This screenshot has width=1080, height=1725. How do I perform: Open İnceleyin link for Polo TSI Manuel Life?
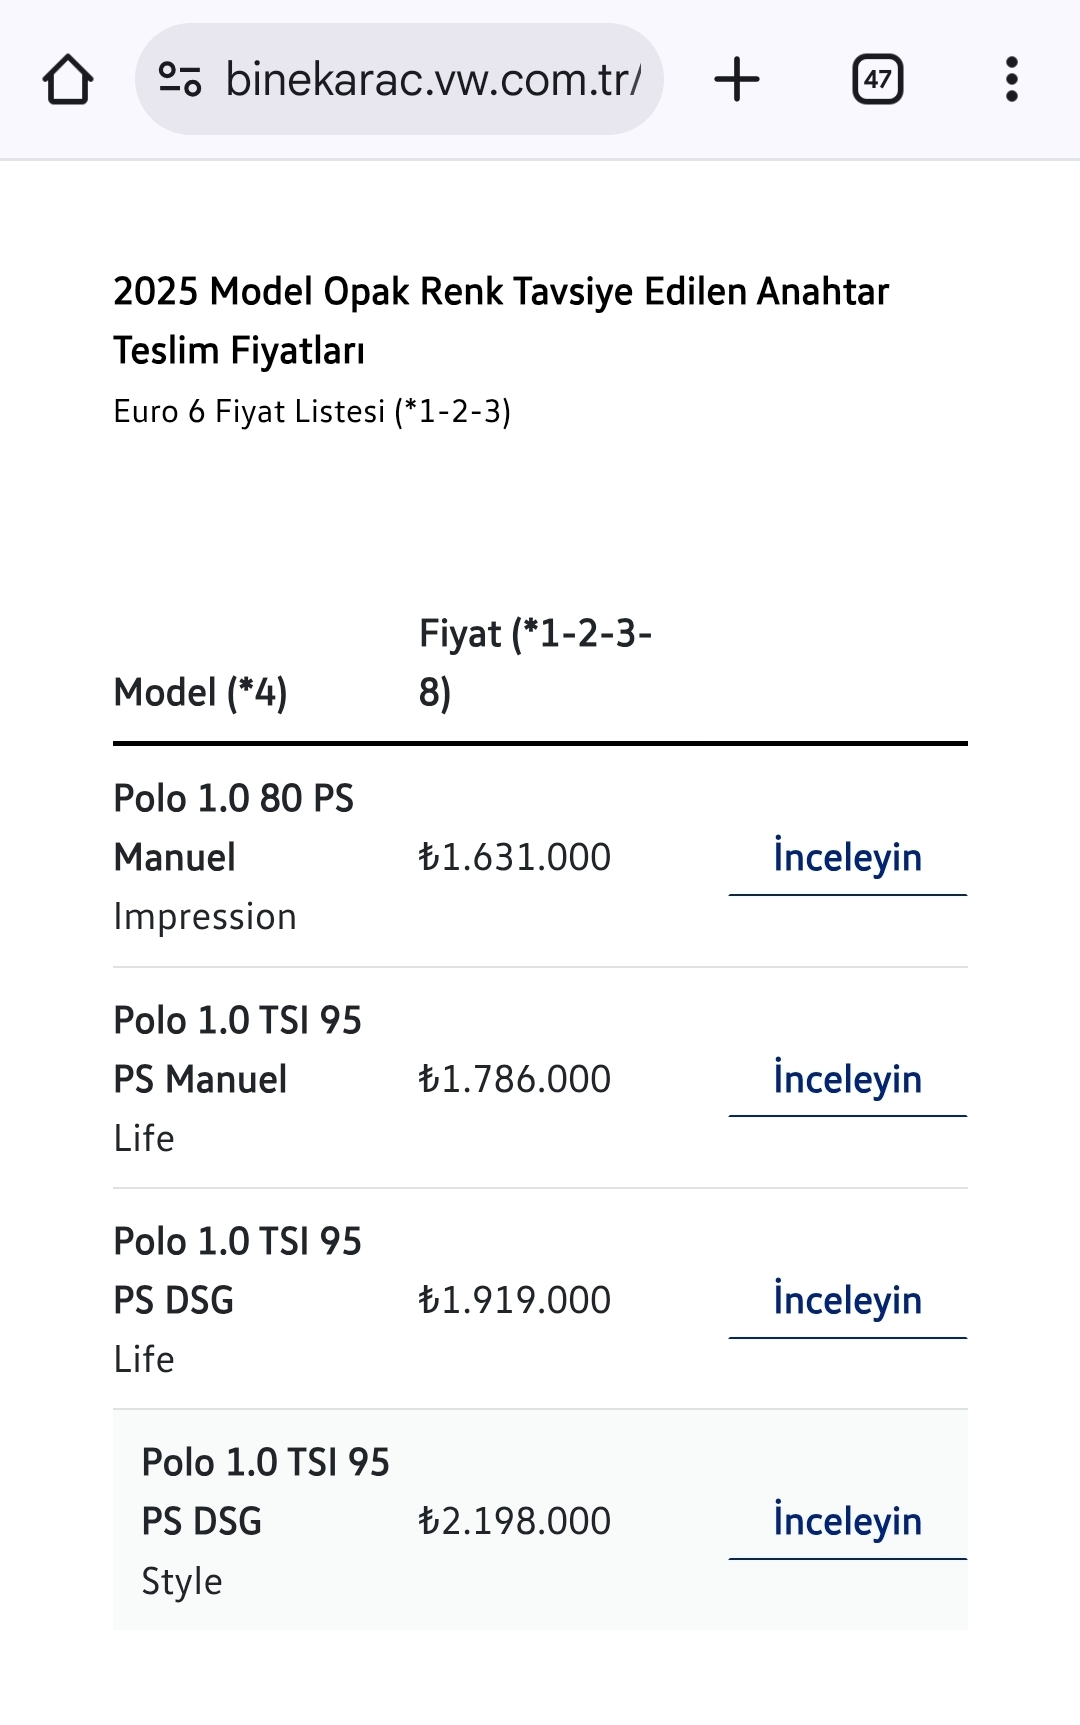(x=848, y=1080)
